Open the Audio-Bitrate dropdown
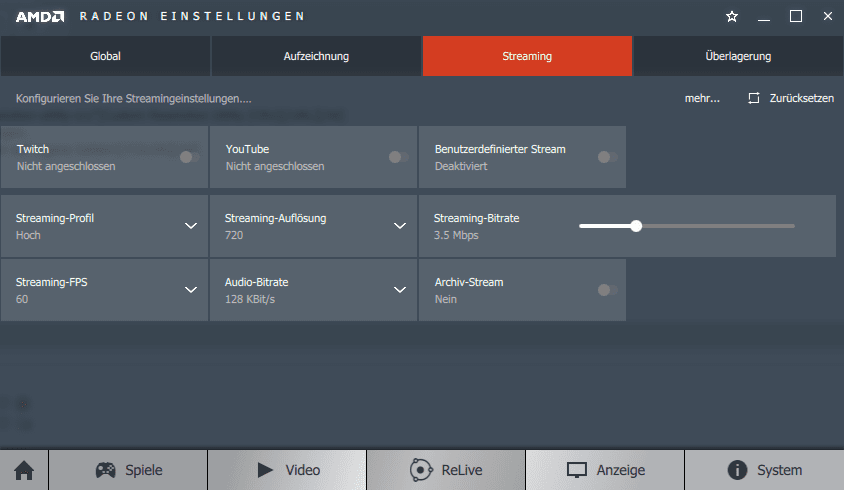Viewport: 844px width, 490px height. 399,290
